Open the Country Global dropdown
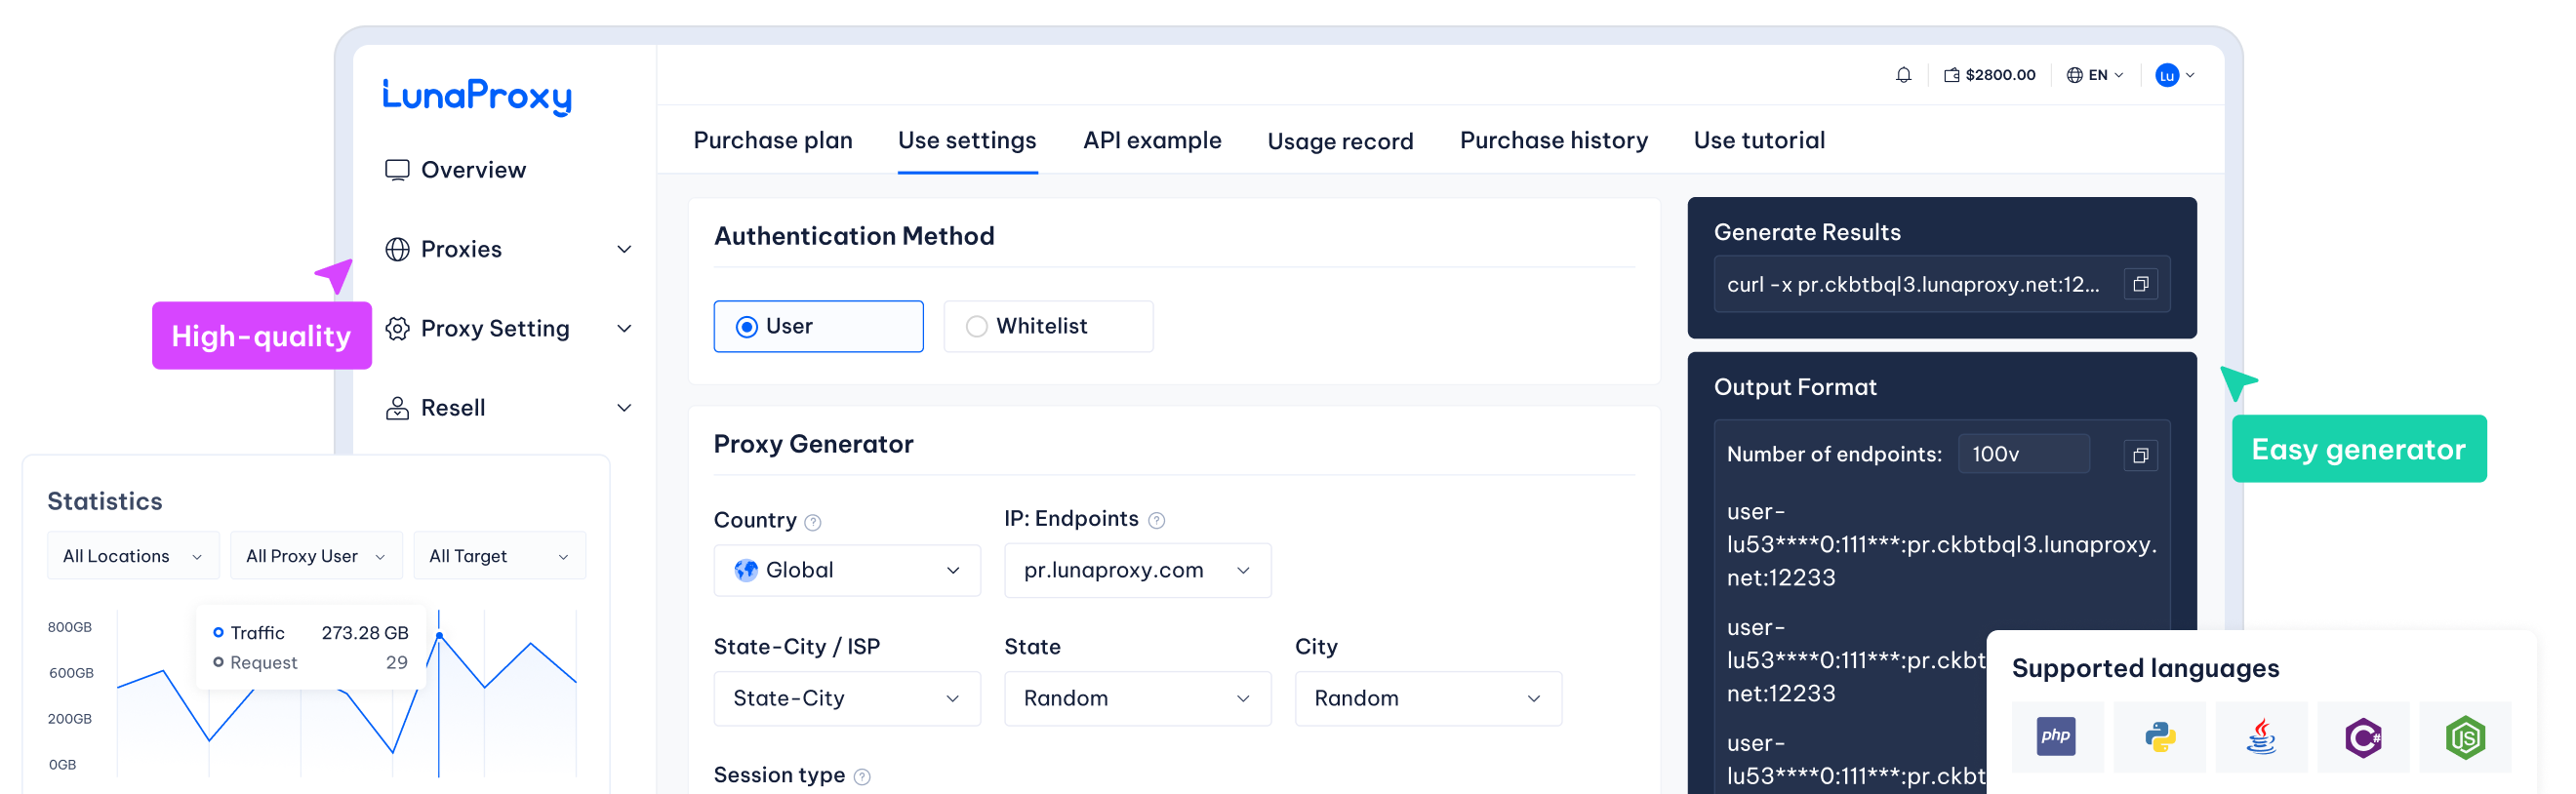 (x=846, y=570)
